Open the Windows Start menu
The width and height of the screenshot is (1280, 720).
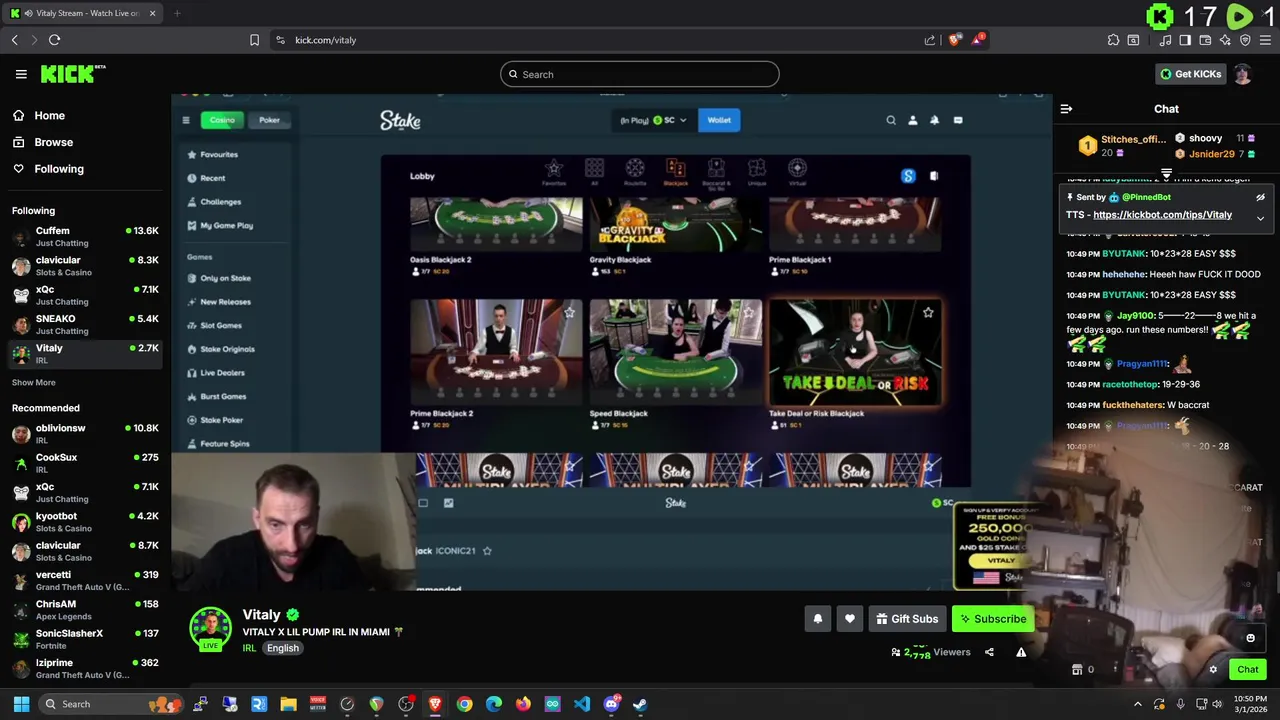21,704
